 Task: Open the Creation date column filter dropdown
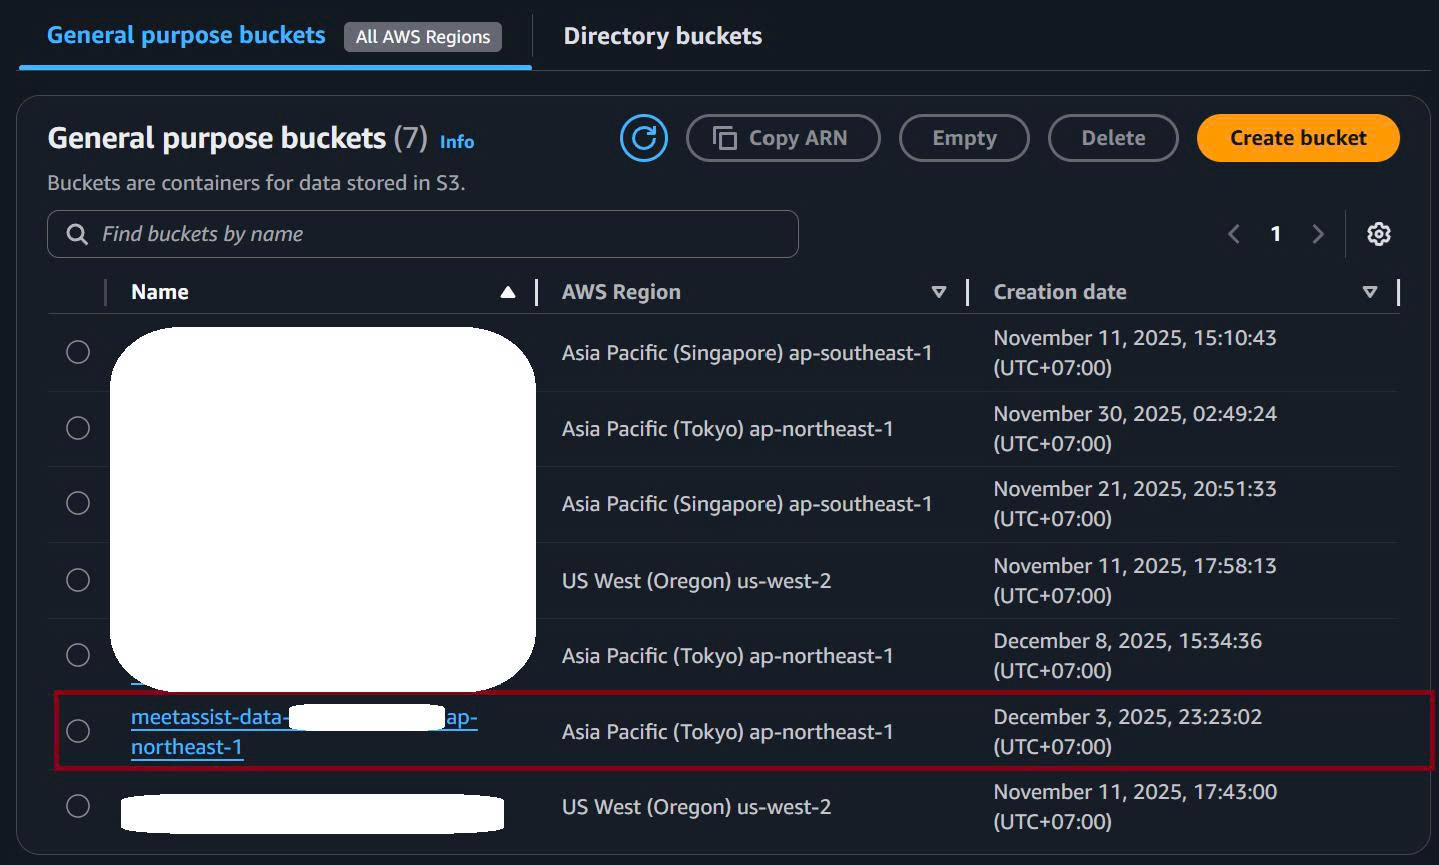click(x=1370, y=292)
